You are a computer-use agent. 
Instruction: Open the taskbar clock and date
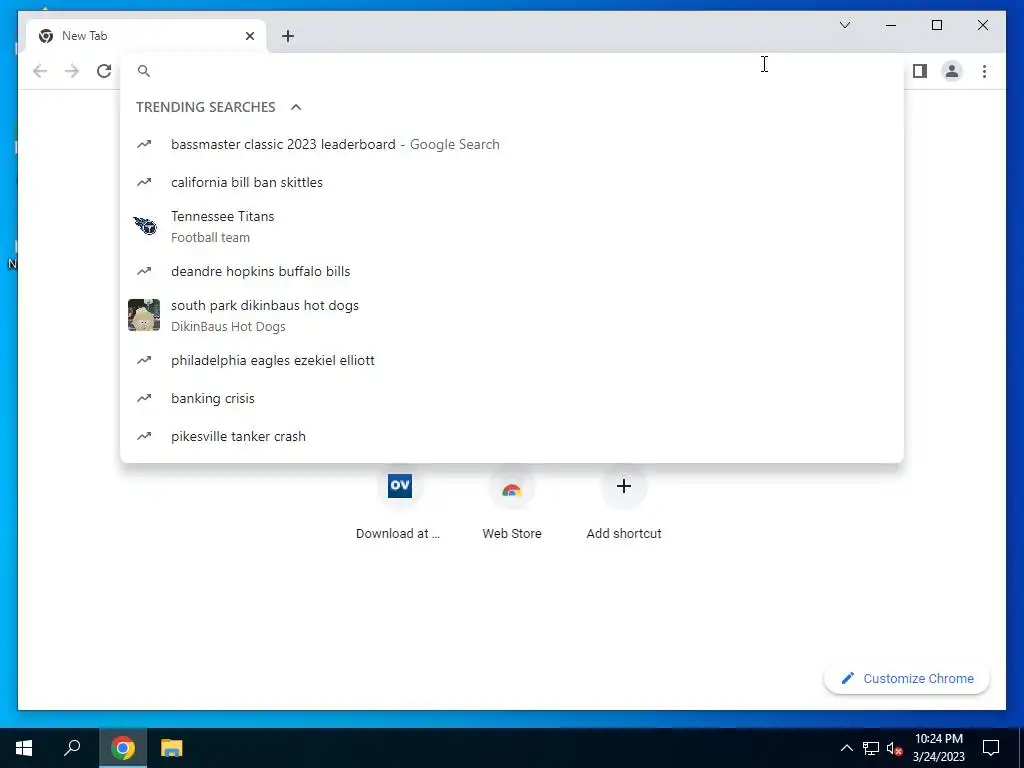pos(938,748)
